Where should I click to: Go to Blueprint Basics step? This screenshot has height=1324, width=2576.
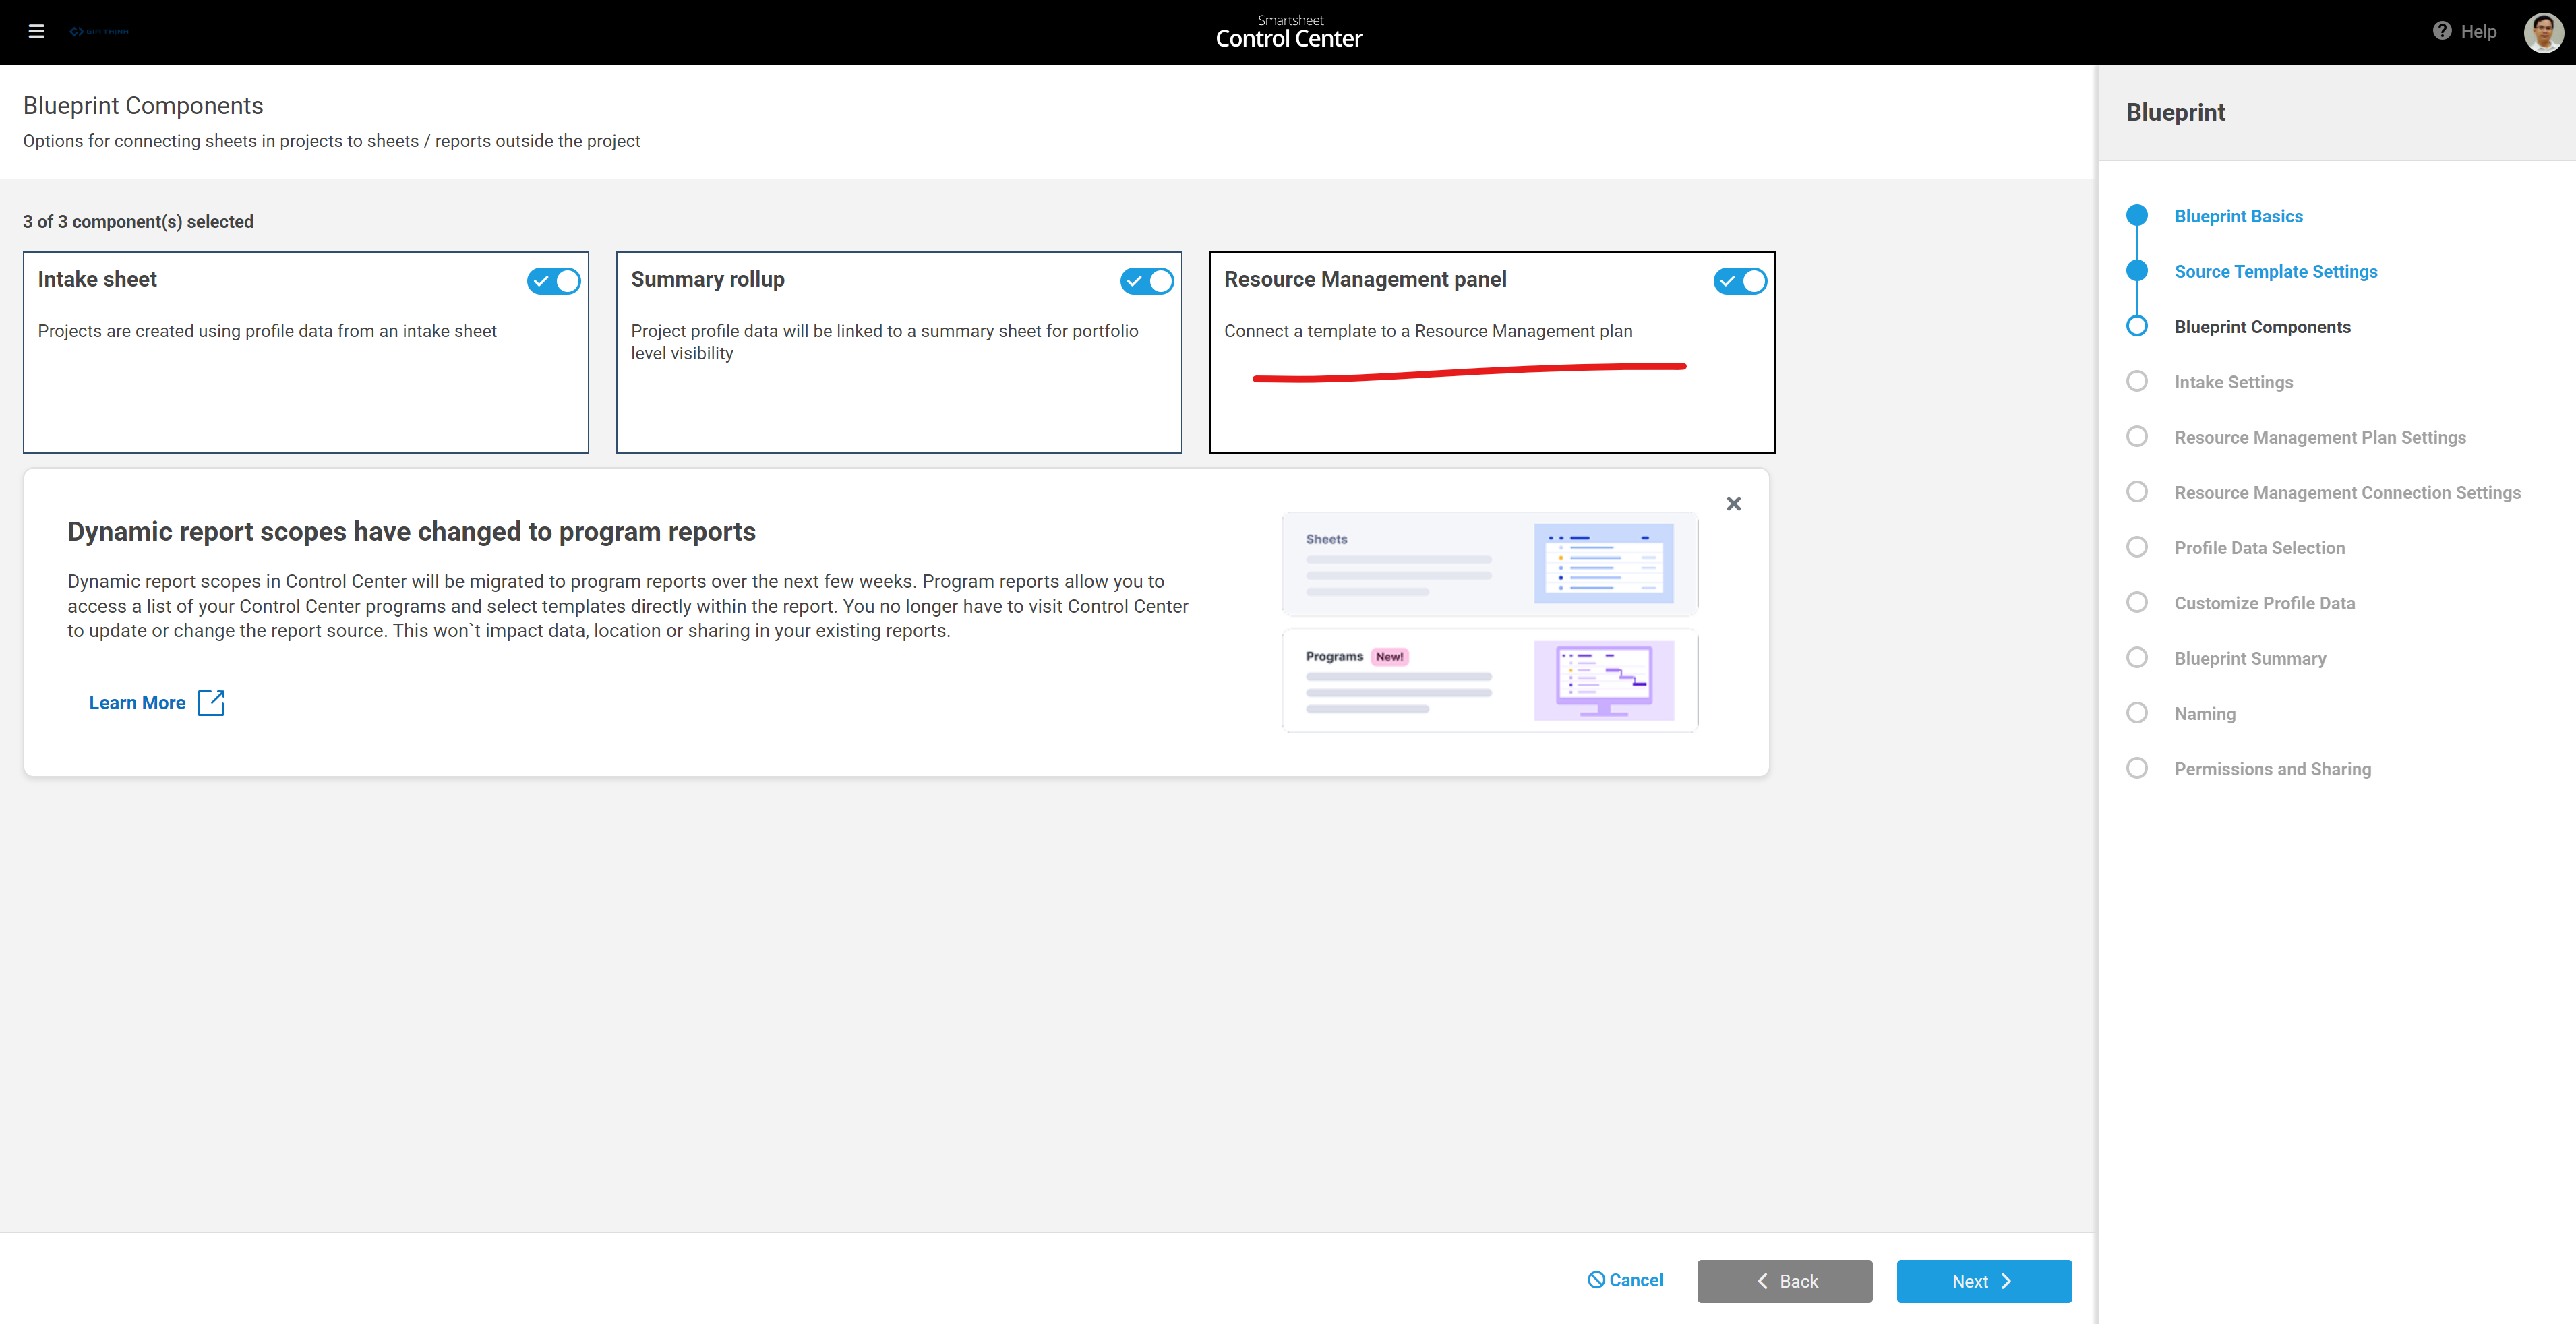pos(2238,216)
